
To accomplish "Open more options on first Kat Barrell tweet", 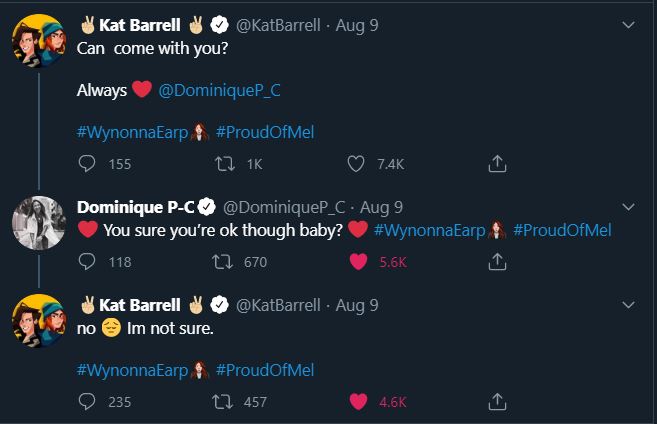I will click(x=628, y=25).
